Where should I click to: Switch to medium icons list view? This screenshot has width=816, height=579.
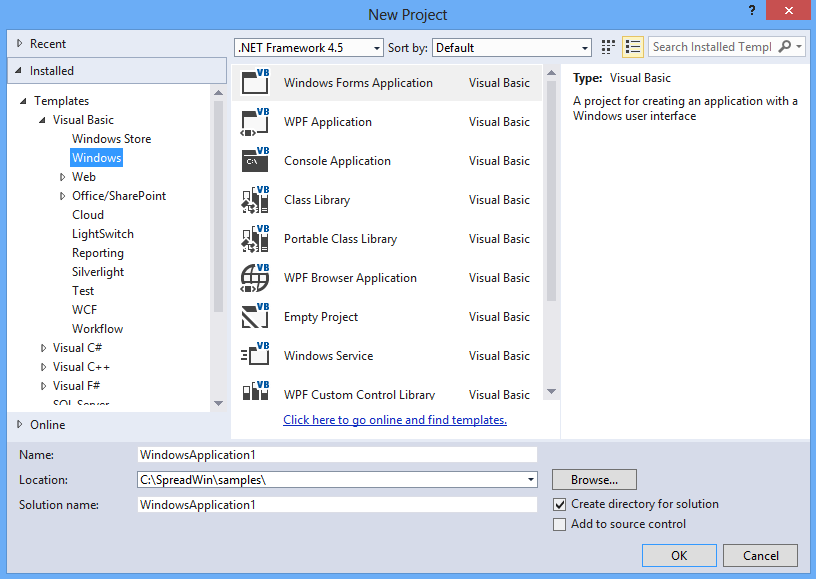tap(632, 47)
